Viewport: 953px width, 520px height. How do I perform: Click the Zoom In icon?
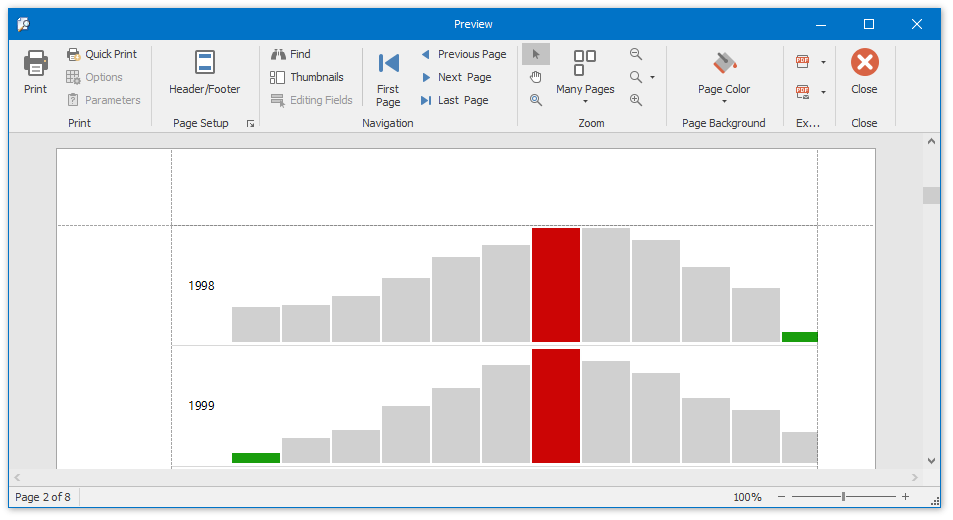[636, 100]
